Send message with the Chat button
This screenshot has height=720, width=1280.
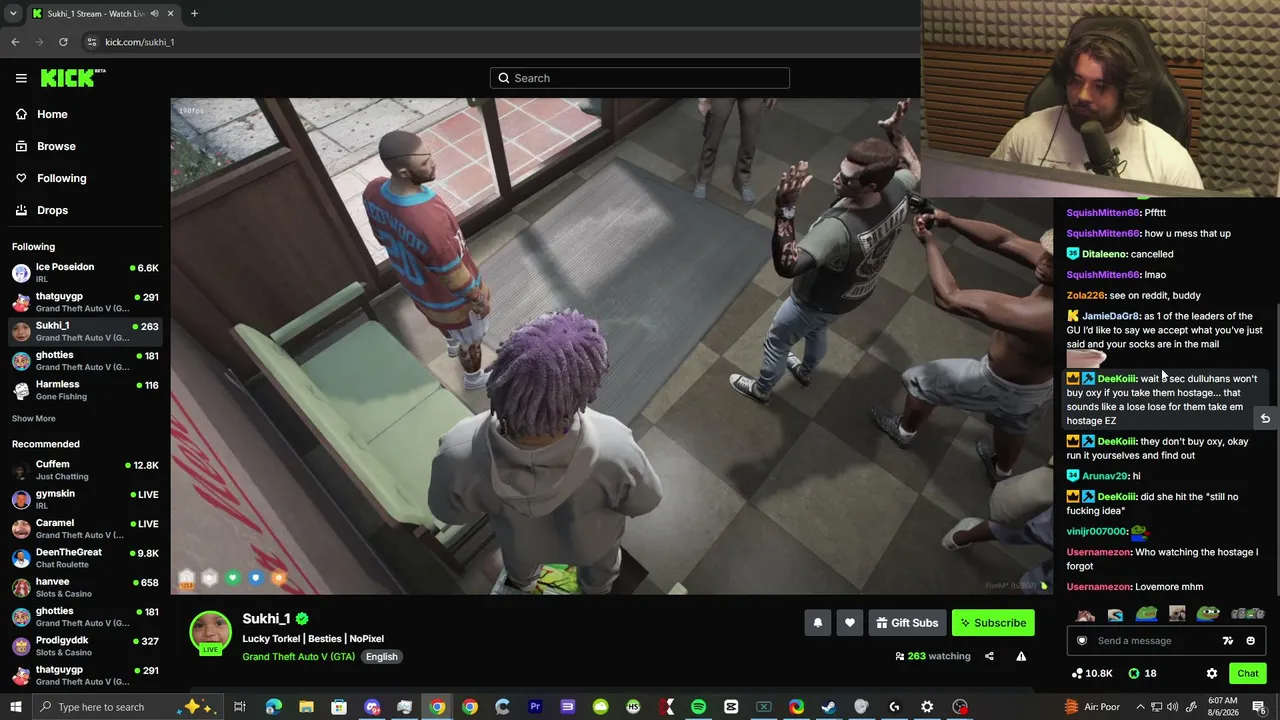click(x=1247, y=673)
